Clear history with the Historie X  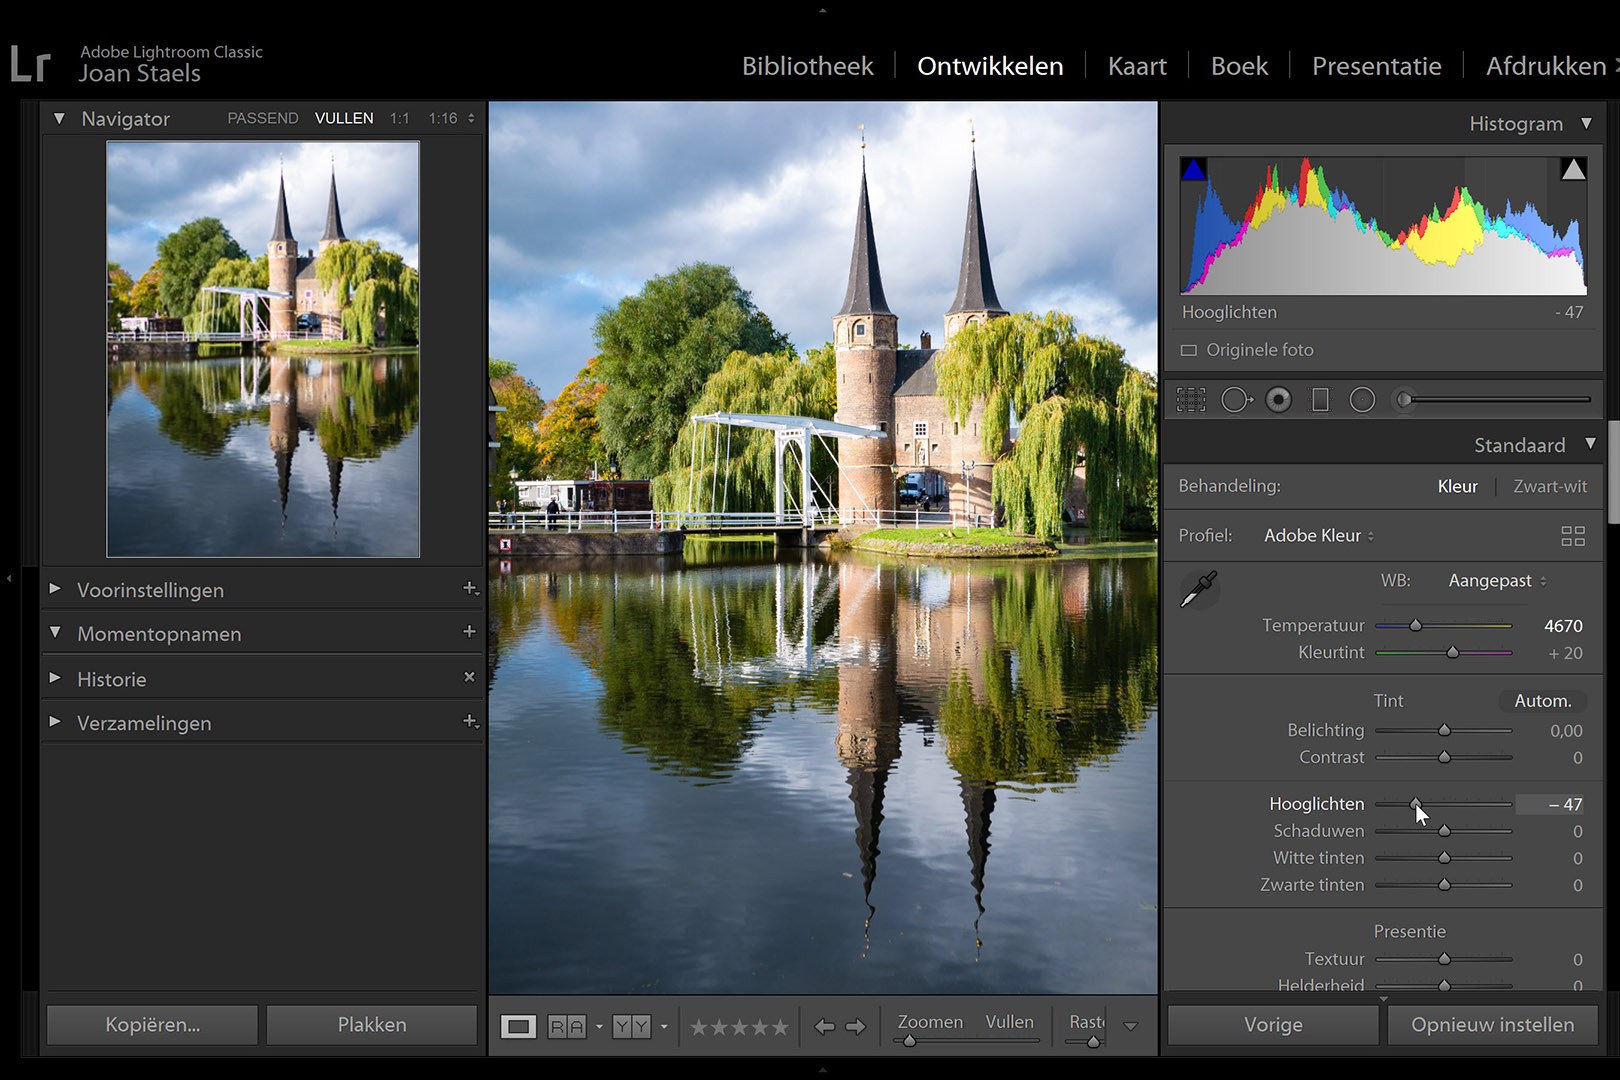pos(469,677)
